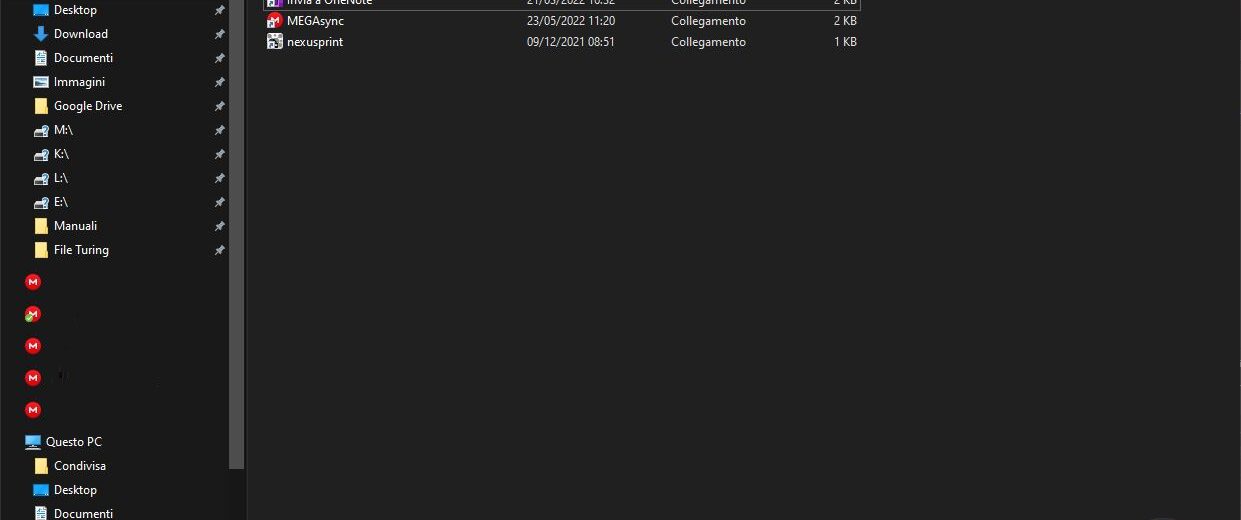Open the Download folder in quick access
Image resolution: width=1241 pixels, height=520 pixels.
click(80, 34)
